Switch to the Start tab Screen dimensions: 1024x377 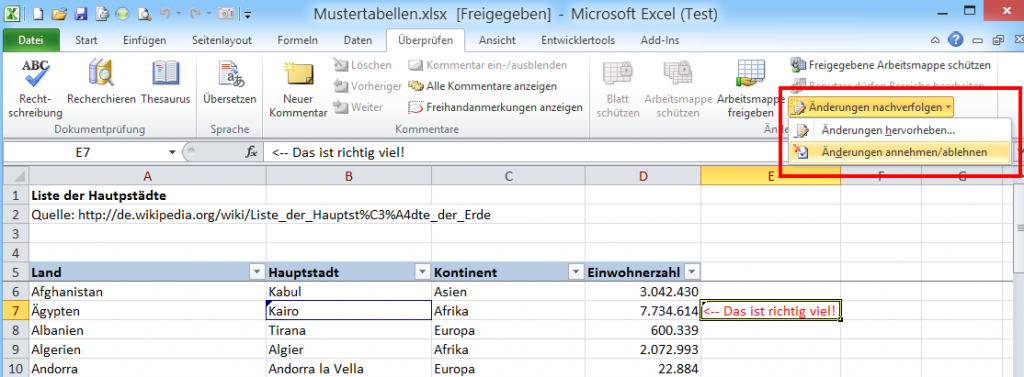pyautogui.click(x=86, y=41)
